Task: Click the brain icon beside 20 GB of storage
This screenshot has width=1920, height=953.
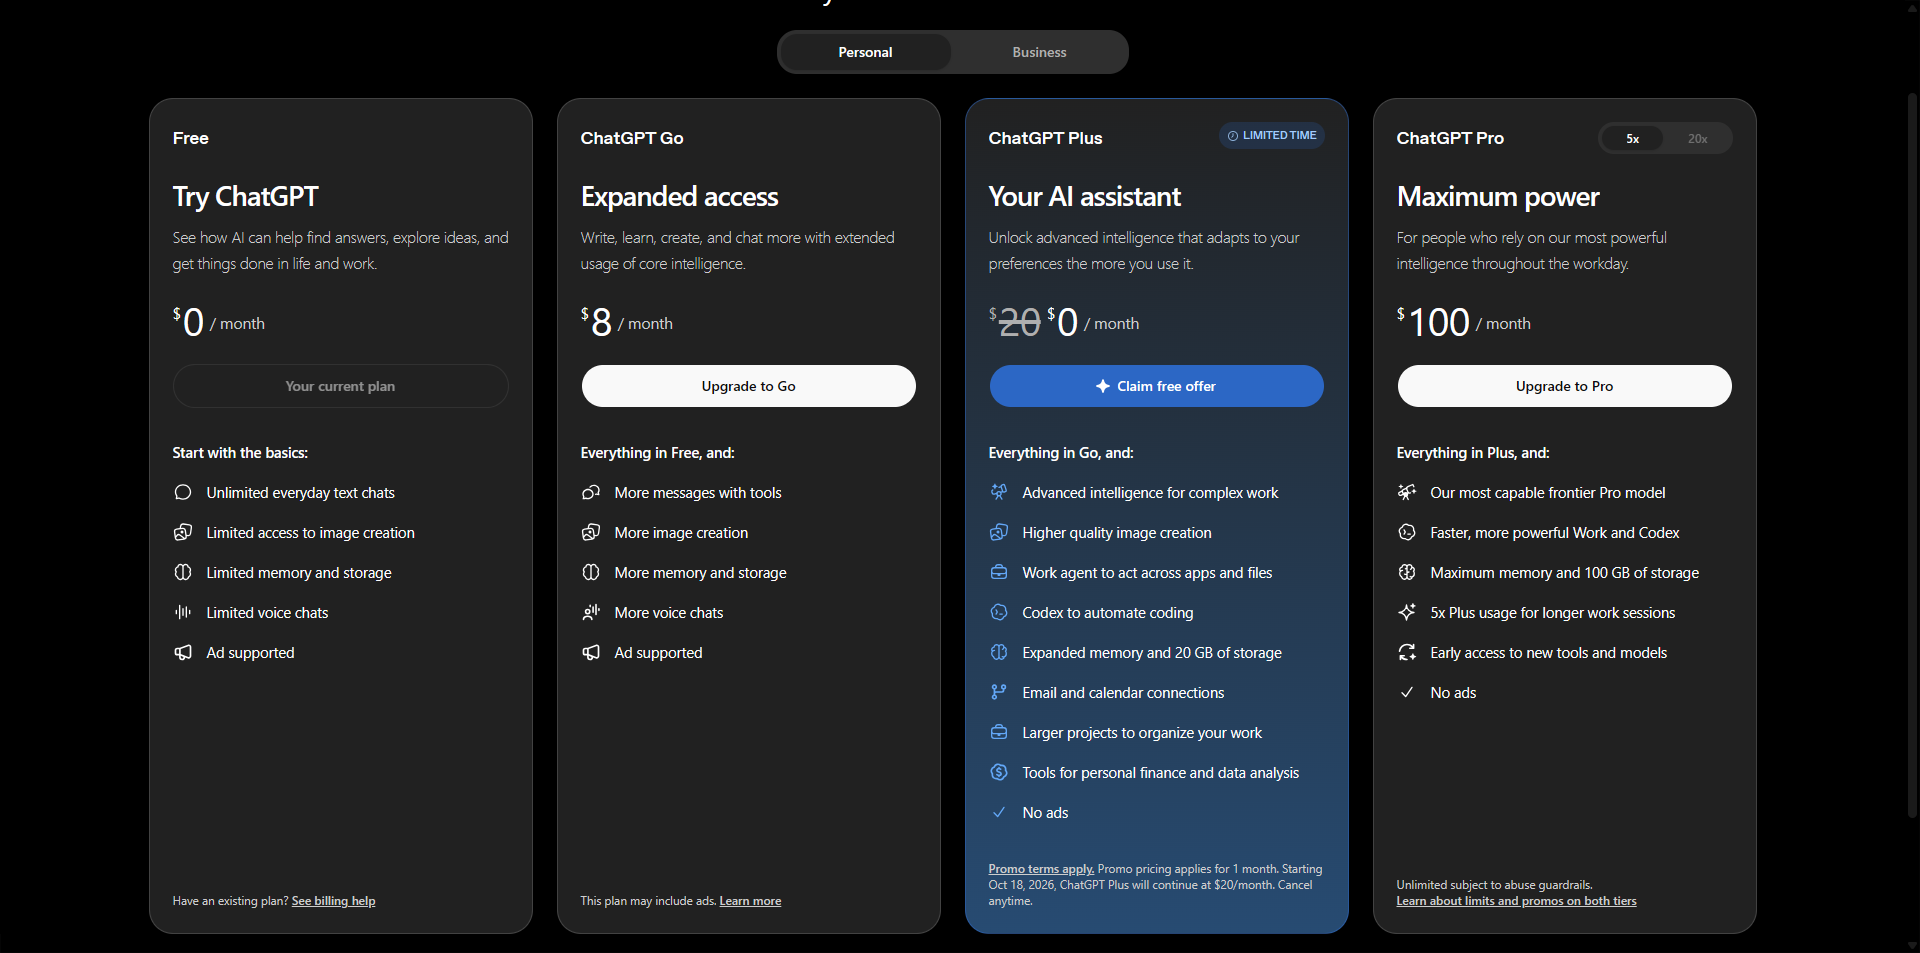Action: 999,652
